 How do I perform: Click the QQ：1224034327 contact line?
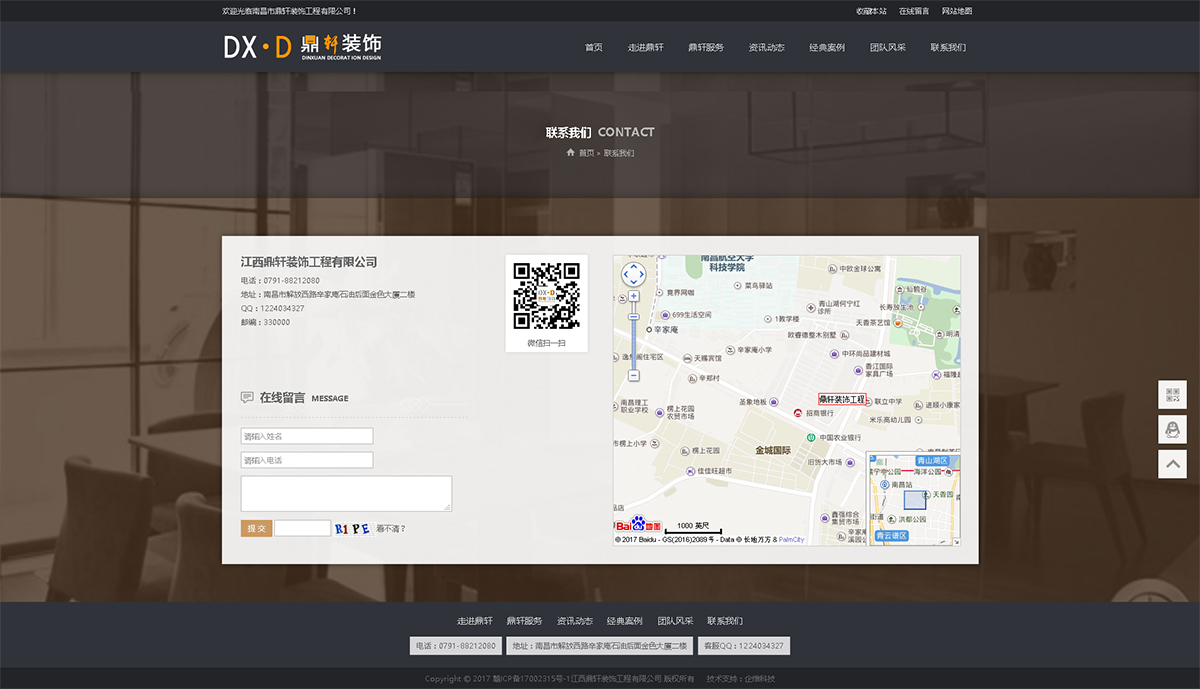(x=273, y=308)
